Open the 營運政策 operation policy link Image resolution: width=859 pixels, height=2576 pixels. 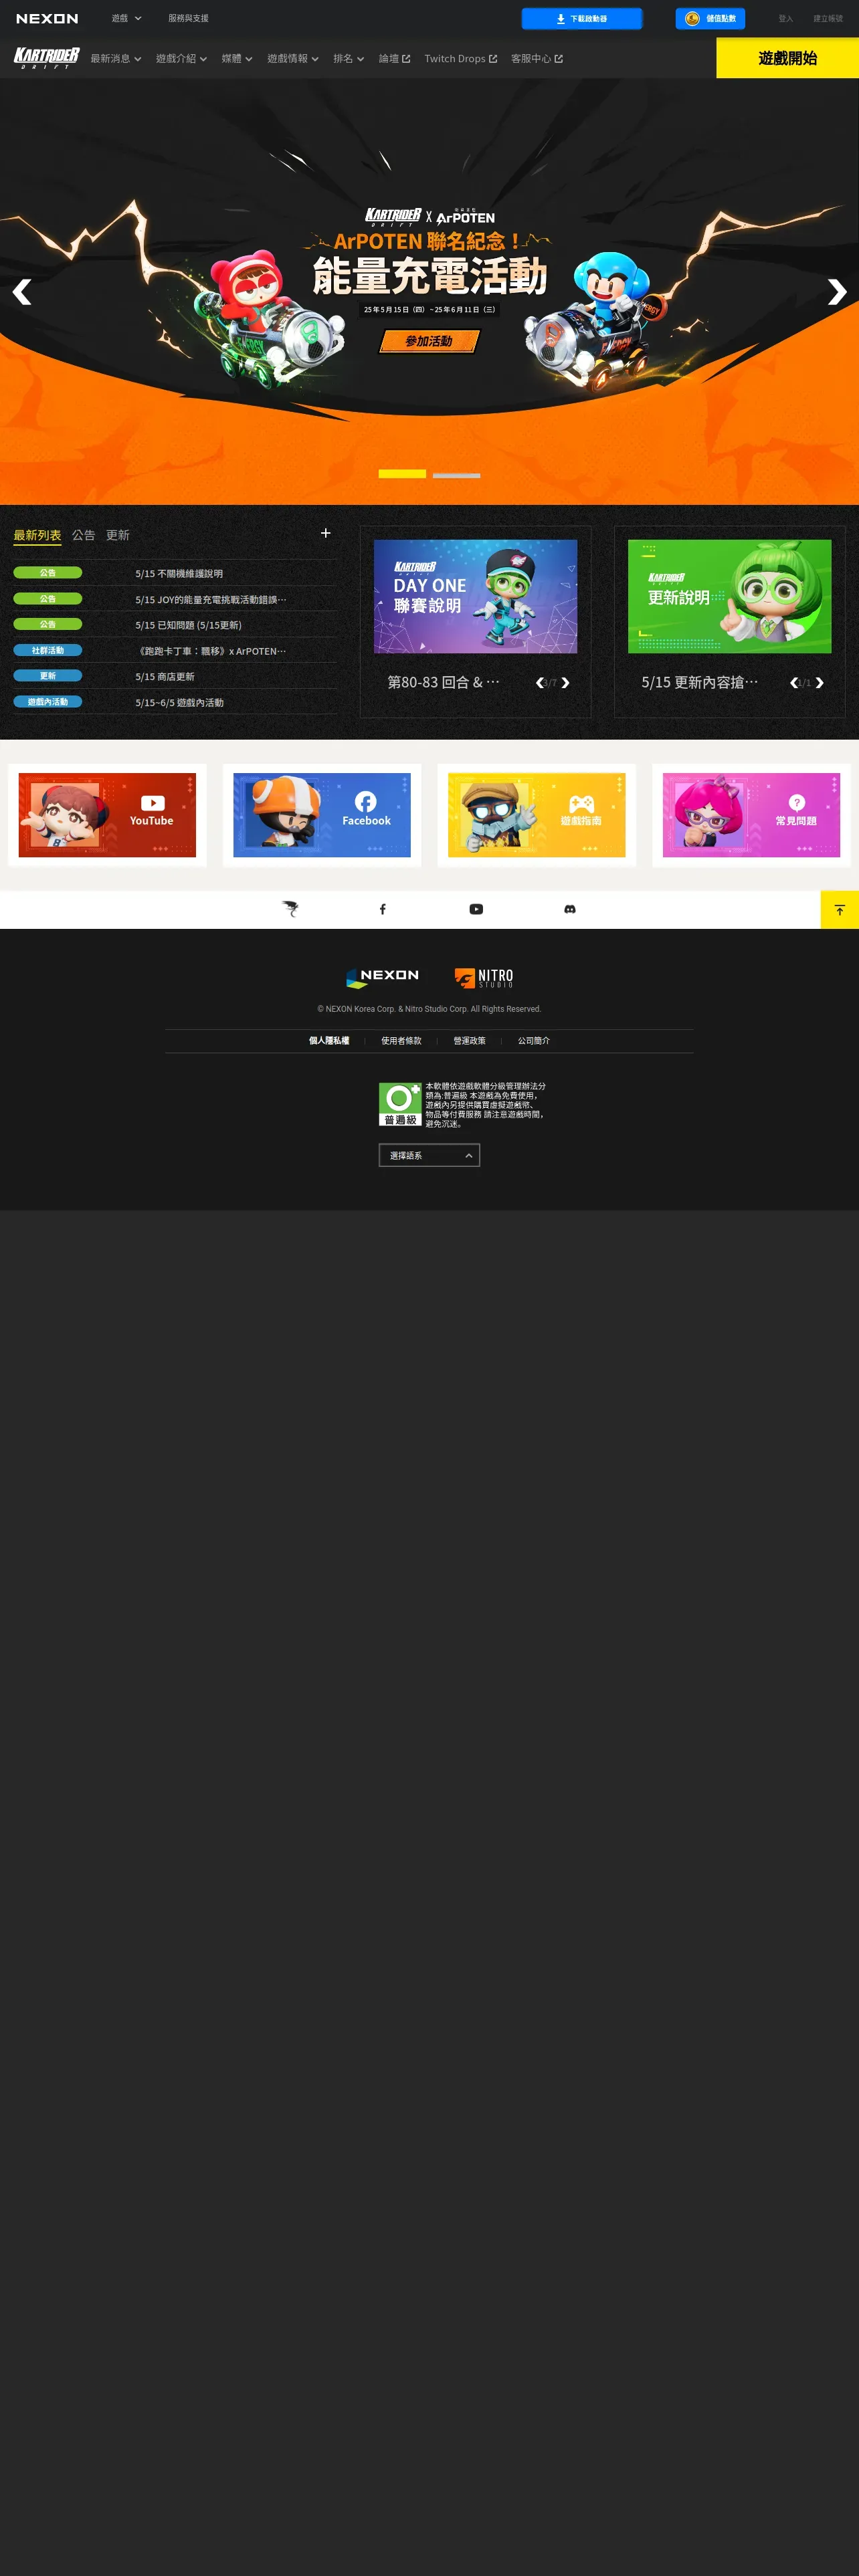(469, 1041)
